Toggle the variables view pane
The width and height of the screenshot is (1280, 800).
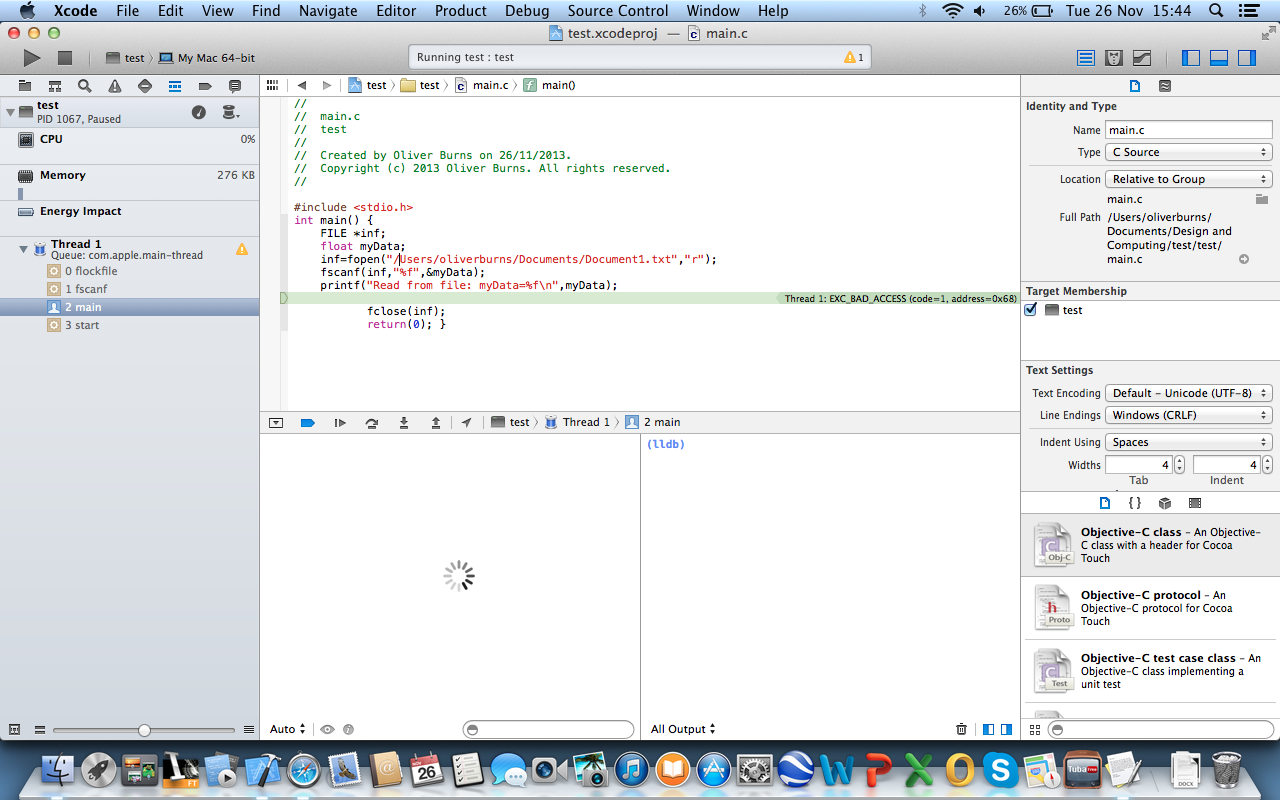point(988,730)
